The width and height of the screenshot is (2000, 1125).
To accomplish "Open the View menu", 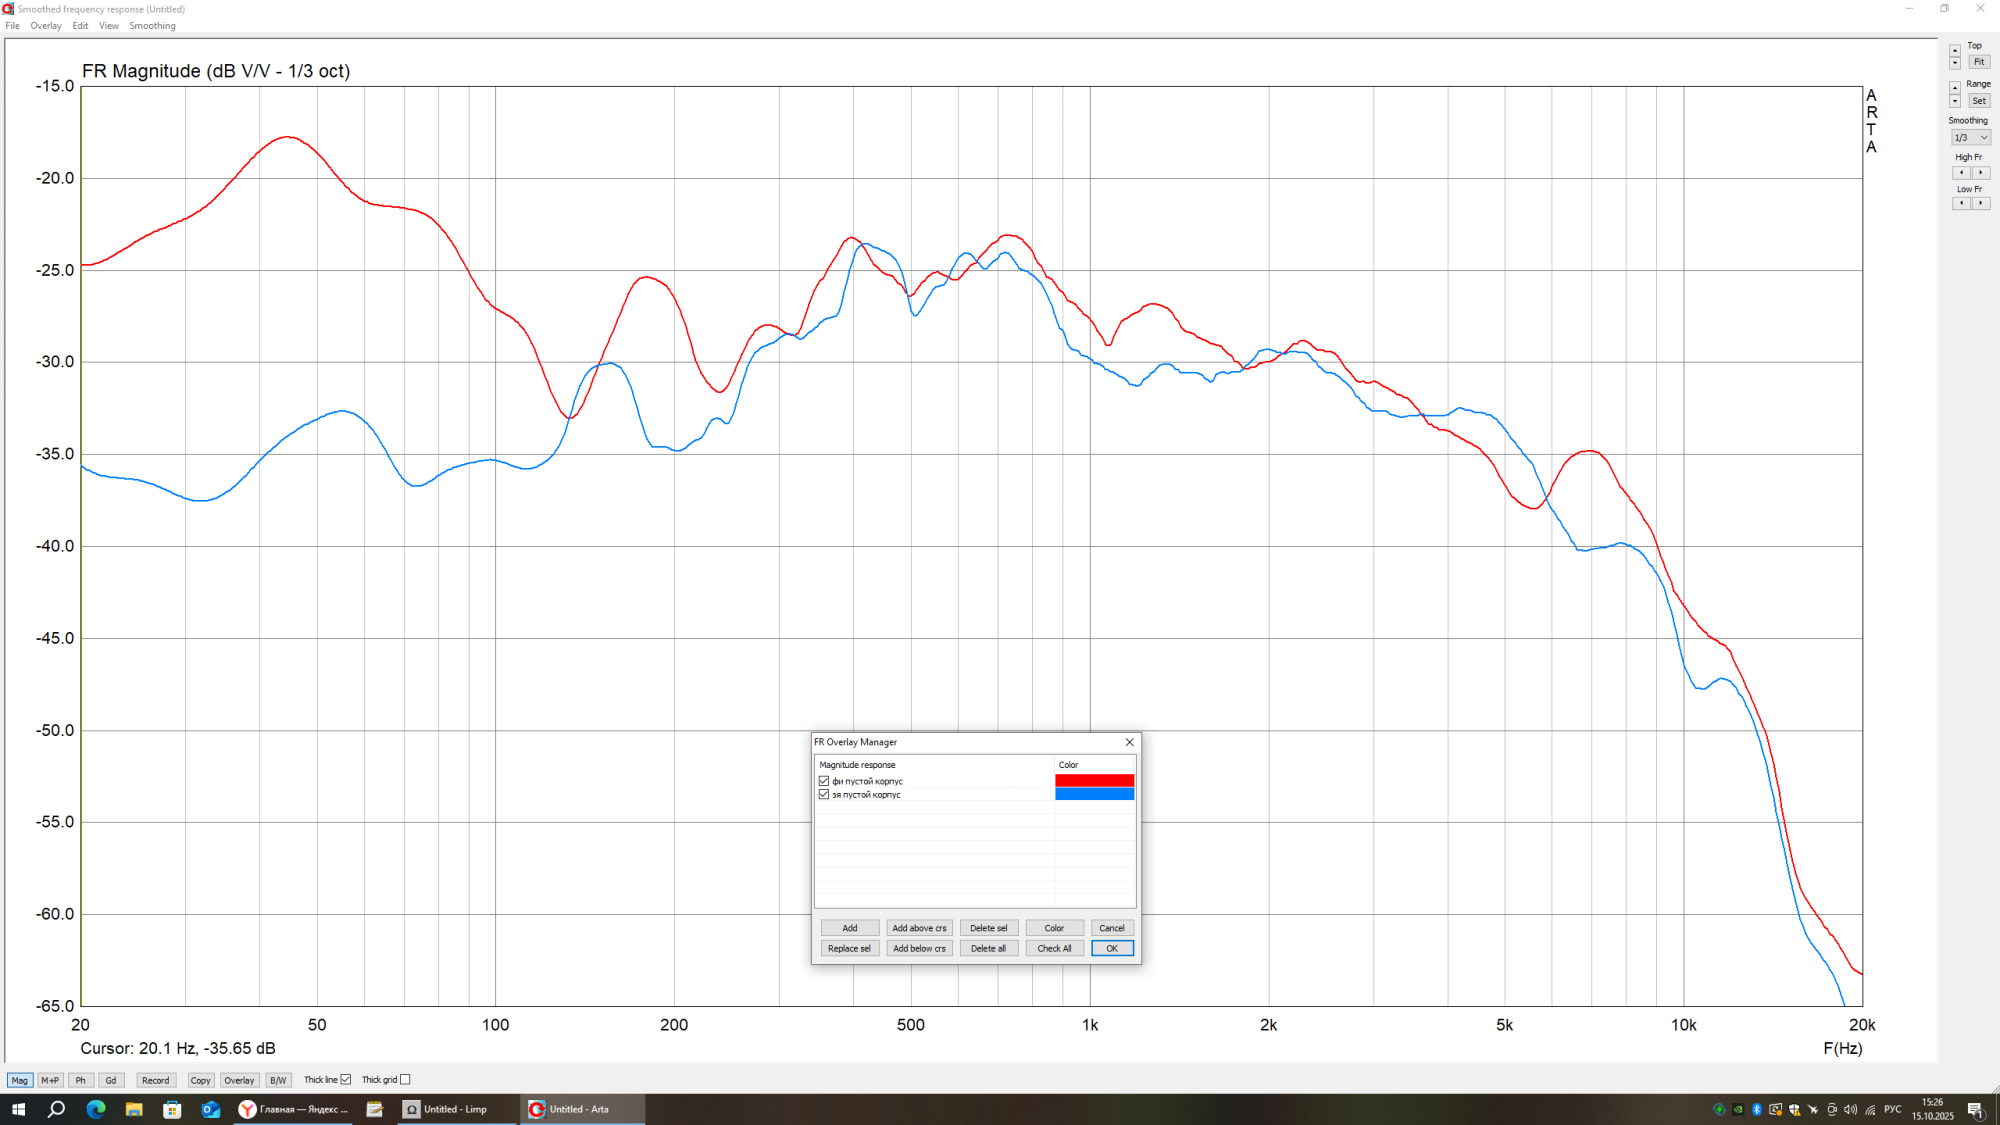I will click(108, 26).
